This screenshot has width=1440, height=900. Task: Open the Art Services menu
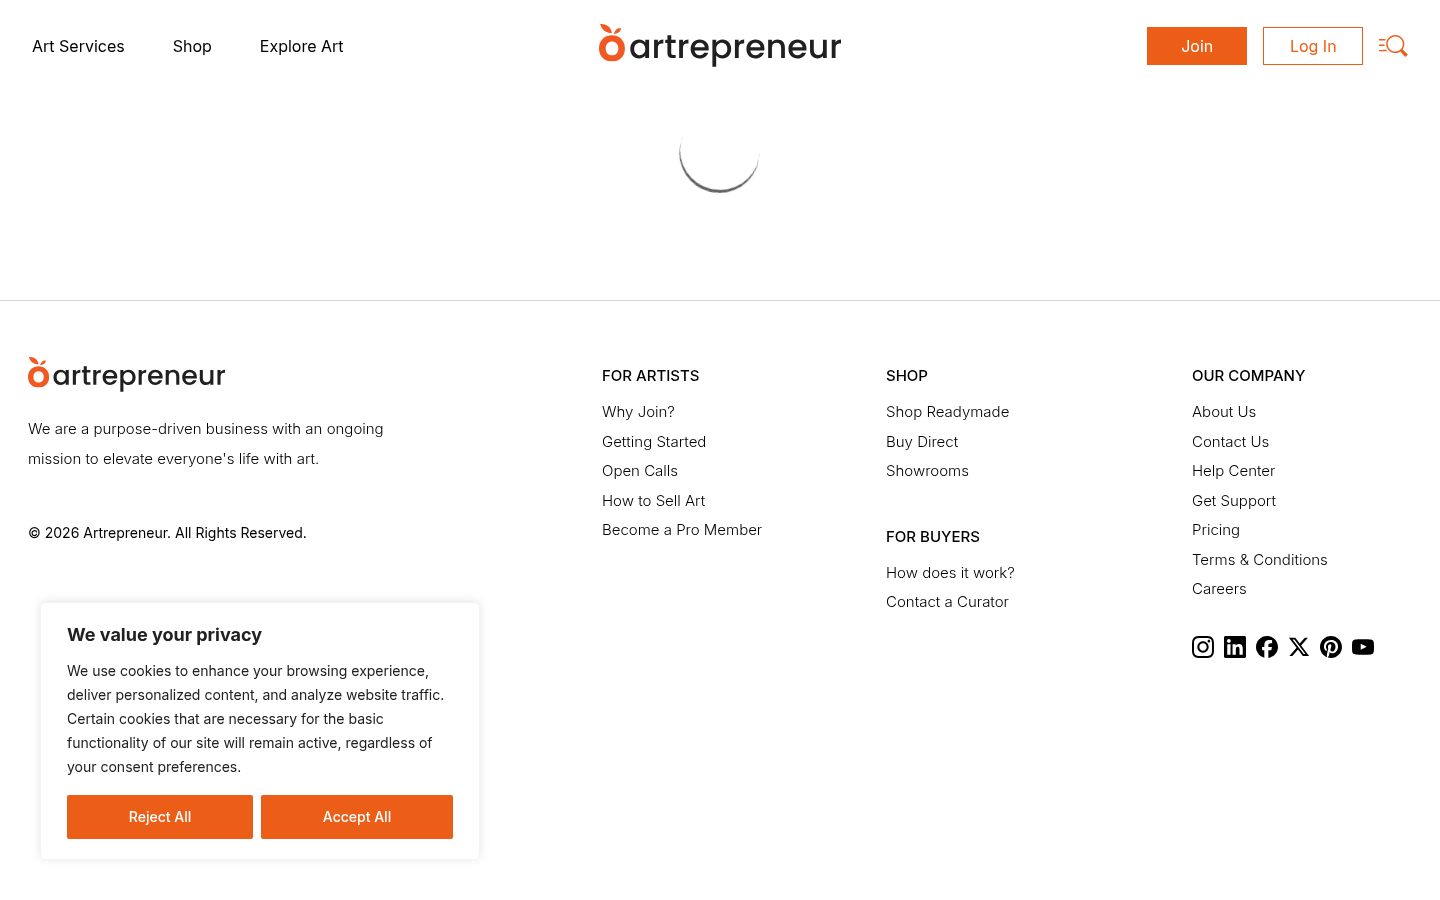(x=78, y=46)
